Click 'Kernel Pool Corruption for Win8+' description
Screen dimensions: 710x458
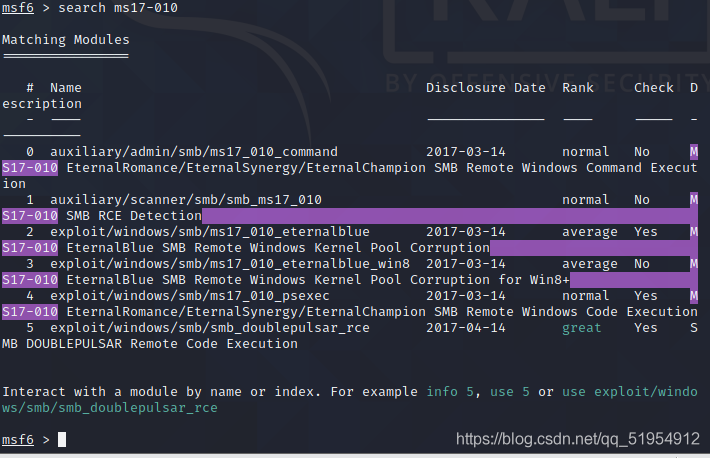pos(441,280)
